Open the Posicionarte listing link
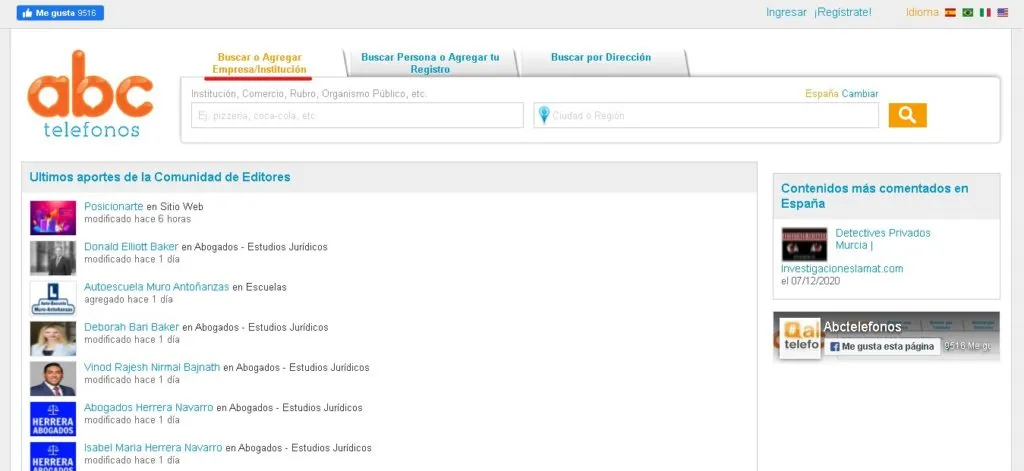The height and width of the screenshot is (471, 1024). pos(114,206)
